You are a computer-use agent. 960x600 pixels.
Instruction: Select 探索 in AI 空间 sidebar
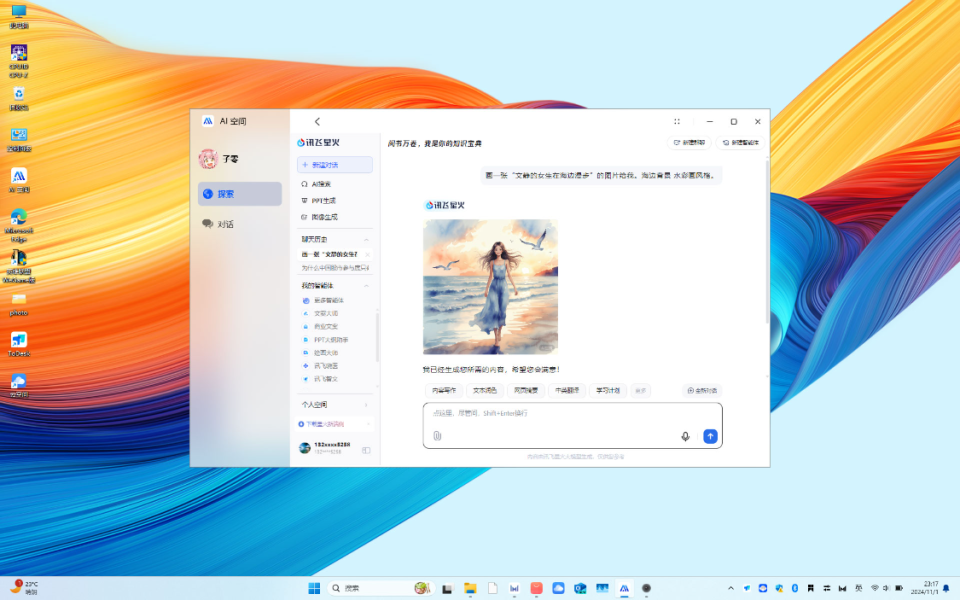coord(239,193)
